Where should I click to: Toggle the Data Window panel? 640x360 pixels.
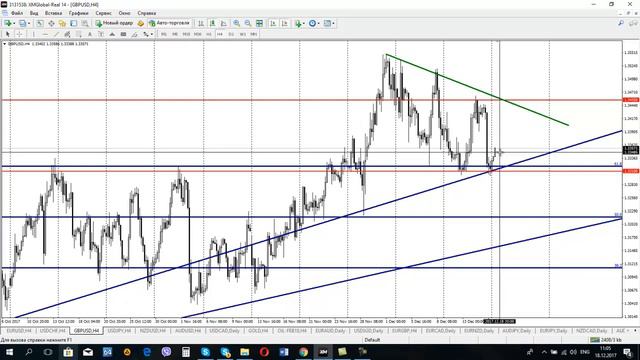tap(51, 23)
